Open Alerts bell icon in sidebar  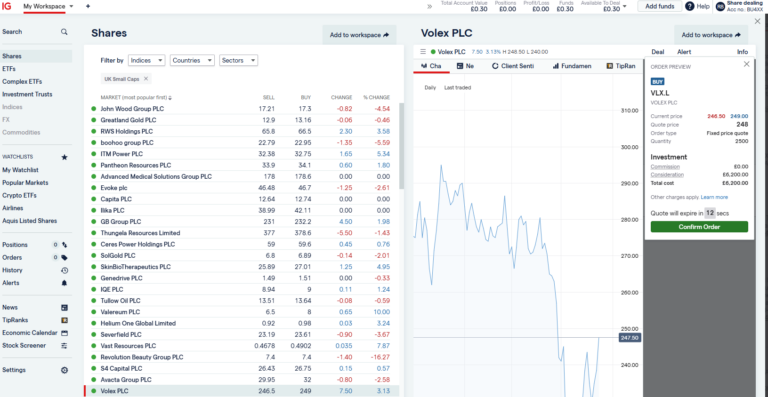64,283
